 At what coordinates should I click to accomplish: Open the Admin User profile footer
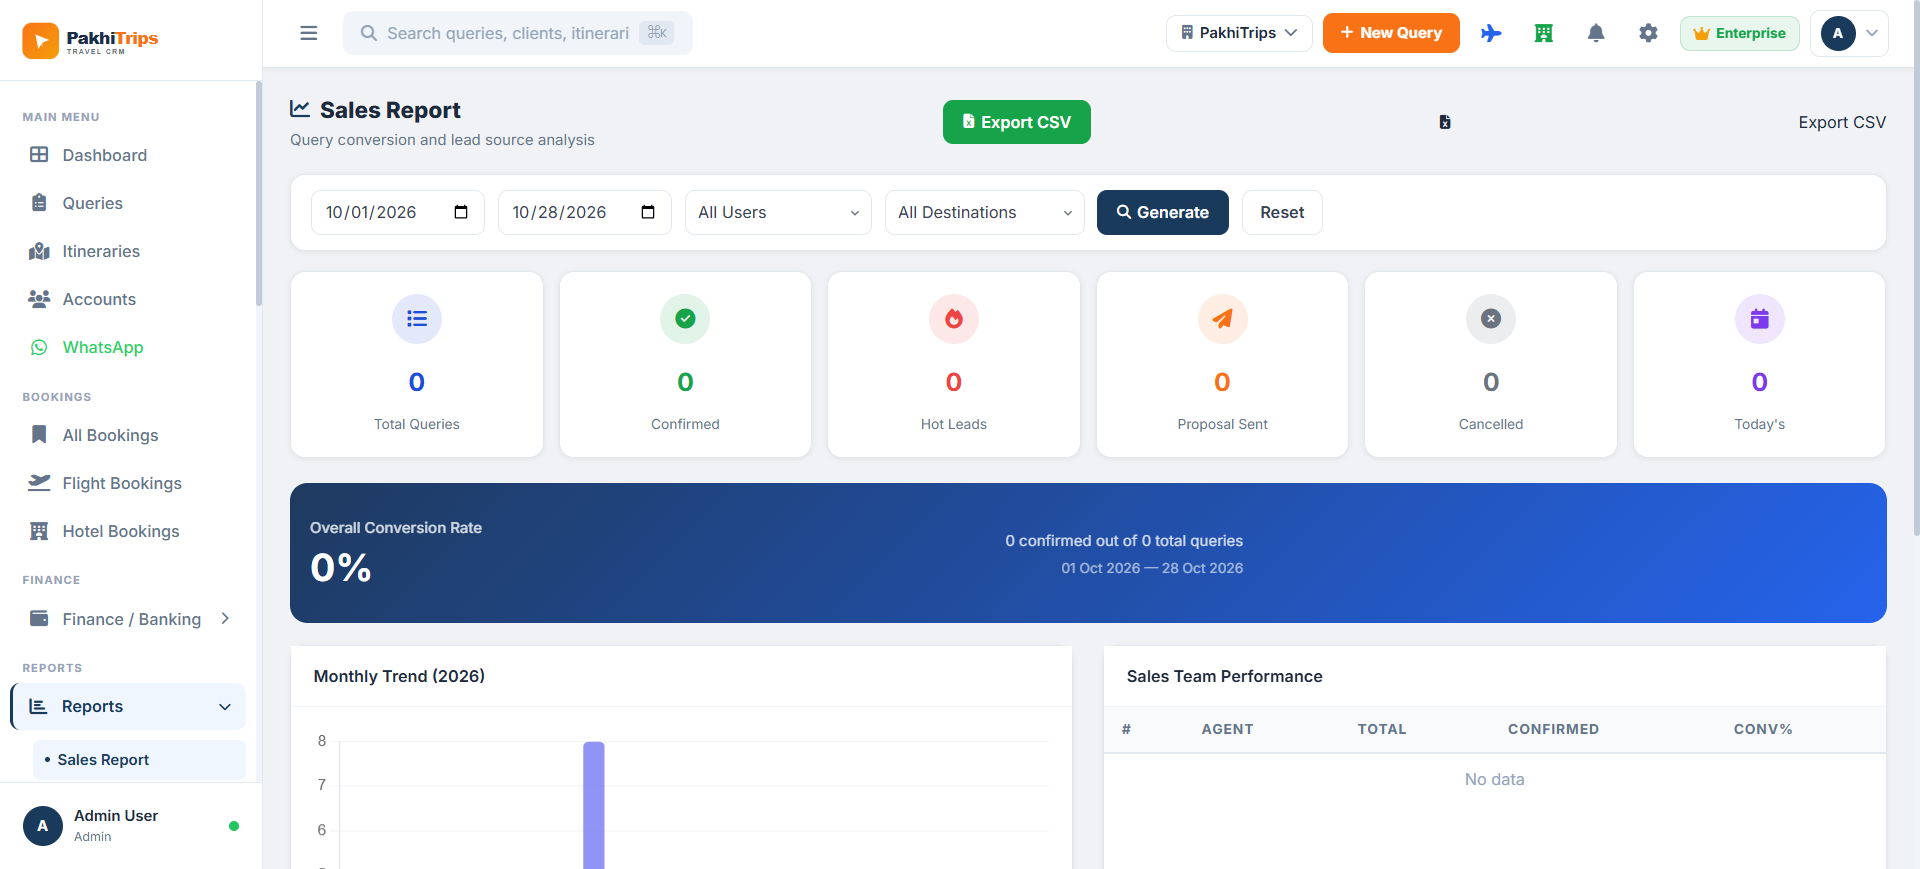(130, 826)
